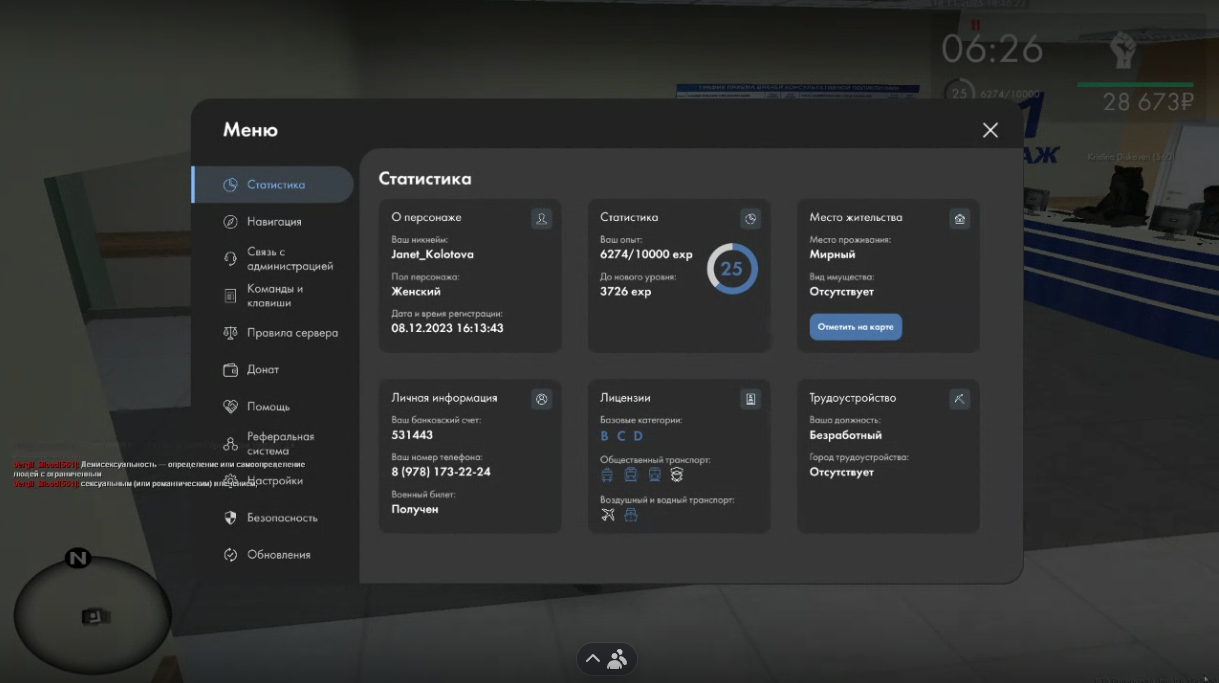Click the minimap in the corner

pyautogui.click(x=92, y=614)
